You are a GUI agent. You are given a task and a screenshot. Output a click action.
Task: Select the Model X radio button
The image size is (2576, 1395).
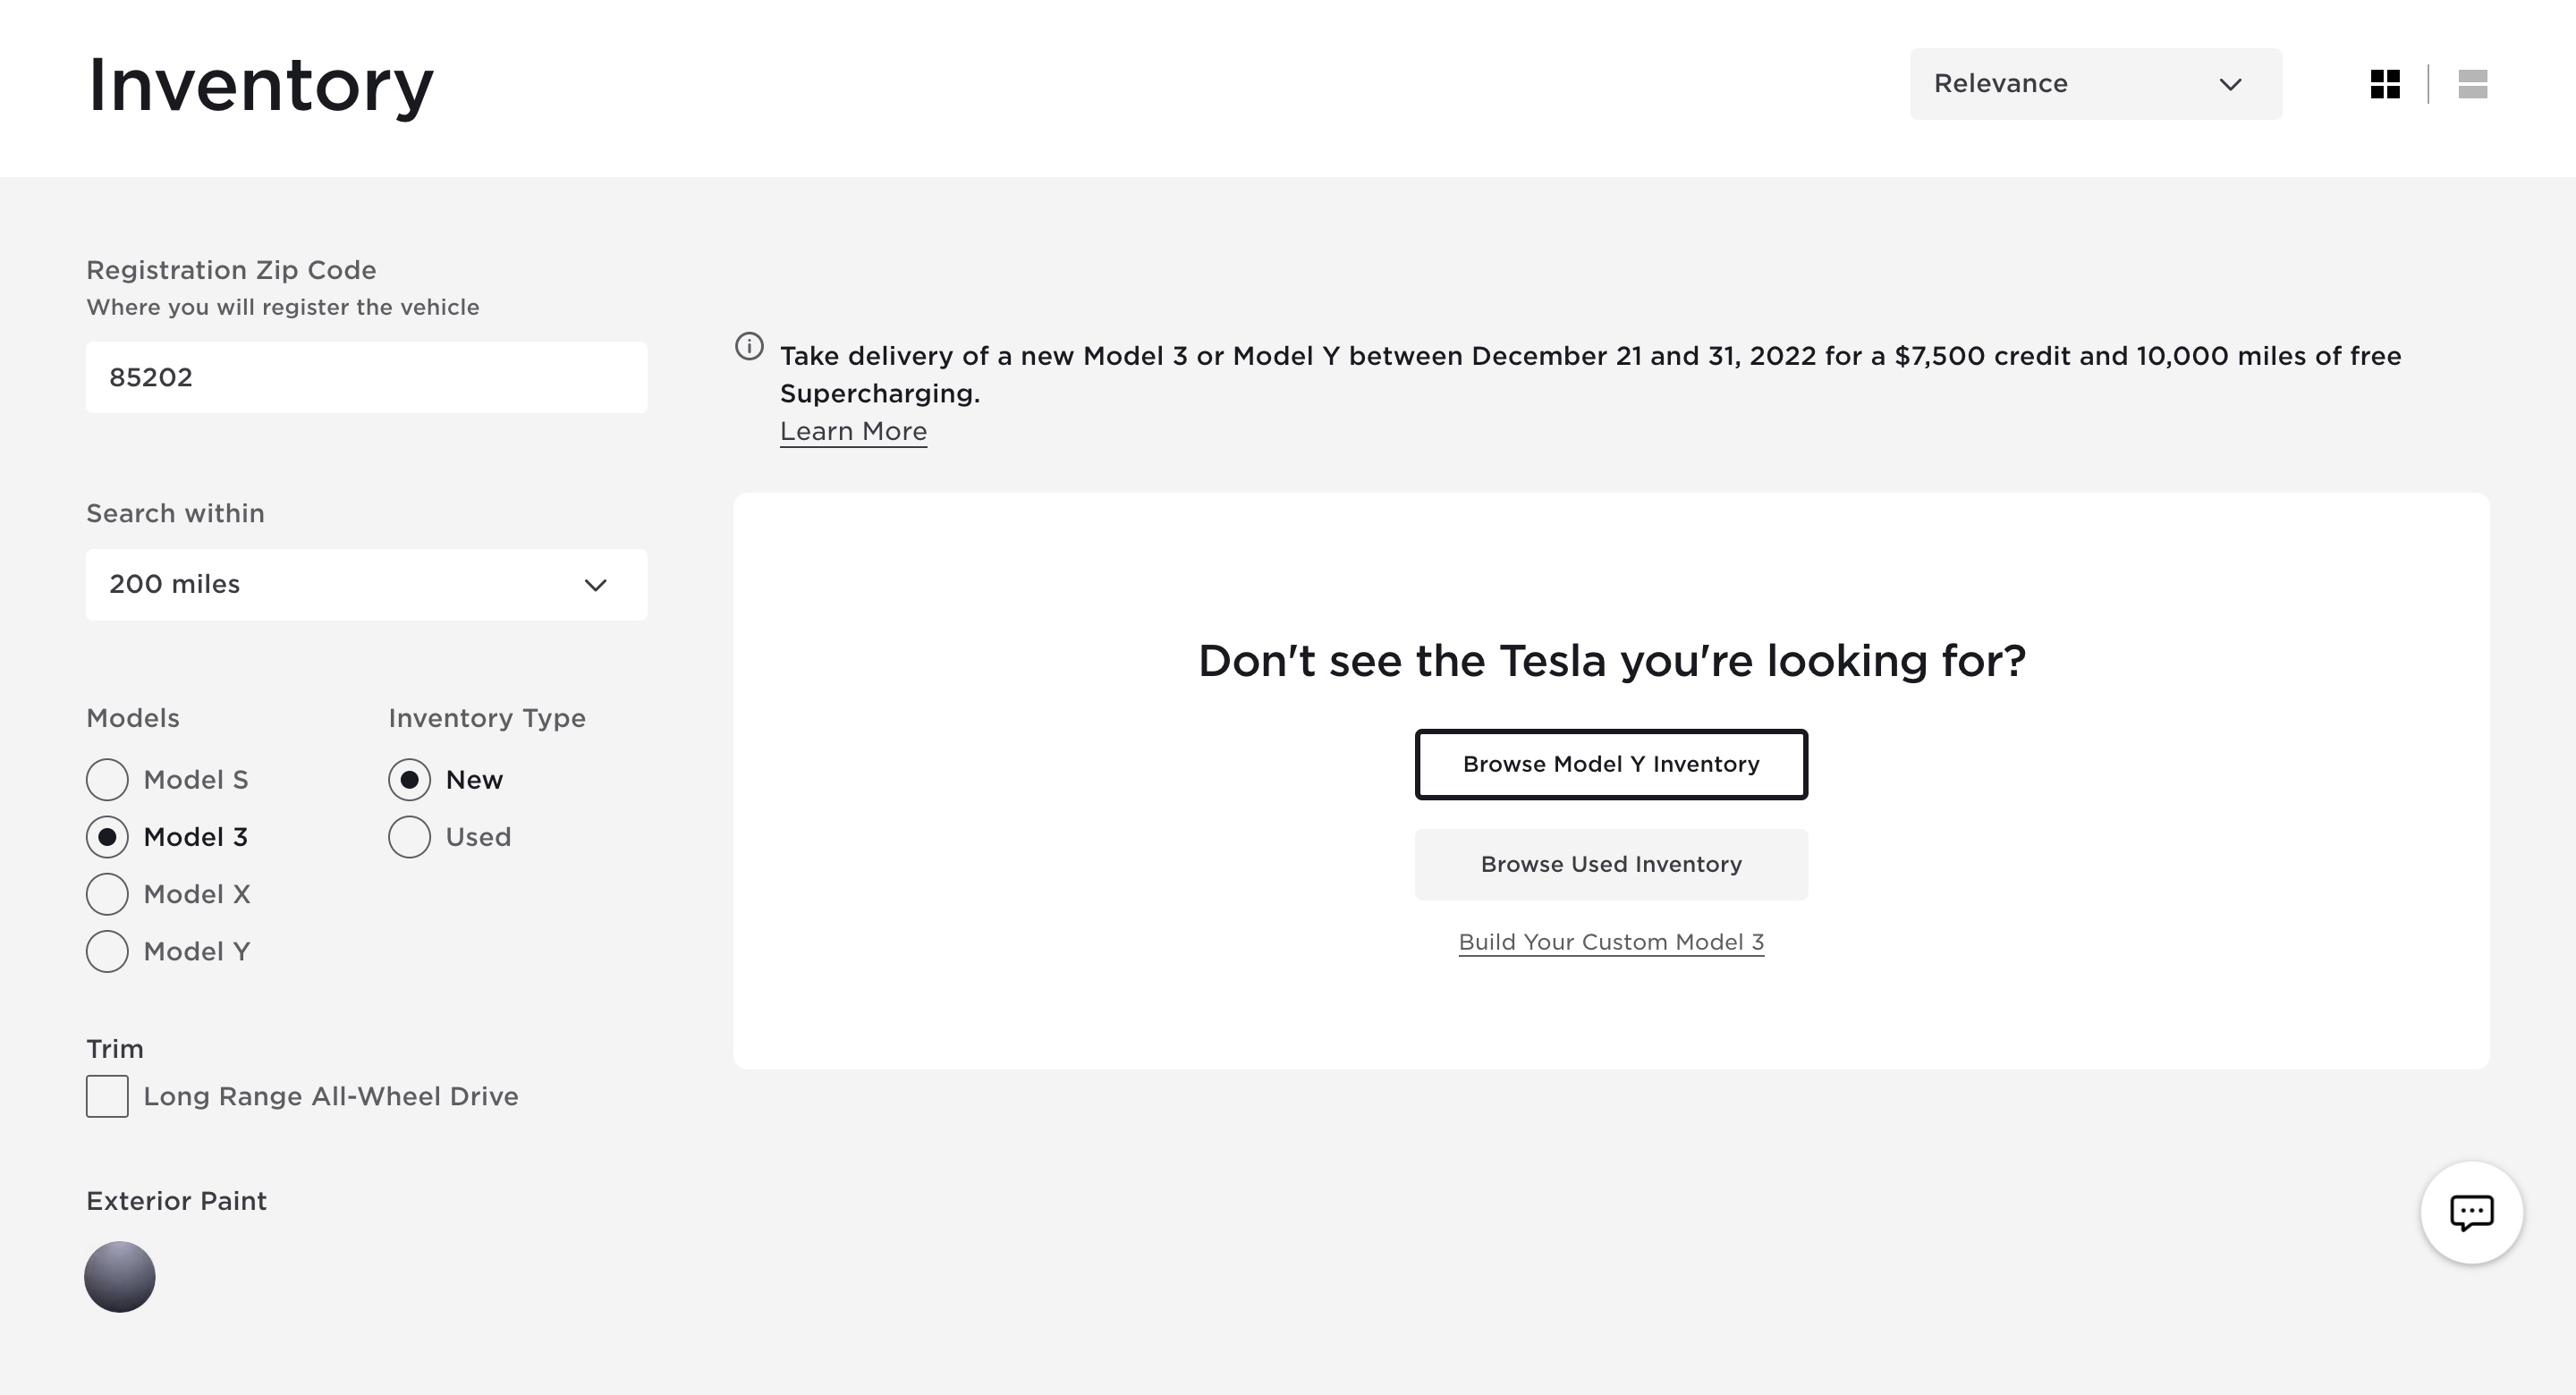point(107,894)
